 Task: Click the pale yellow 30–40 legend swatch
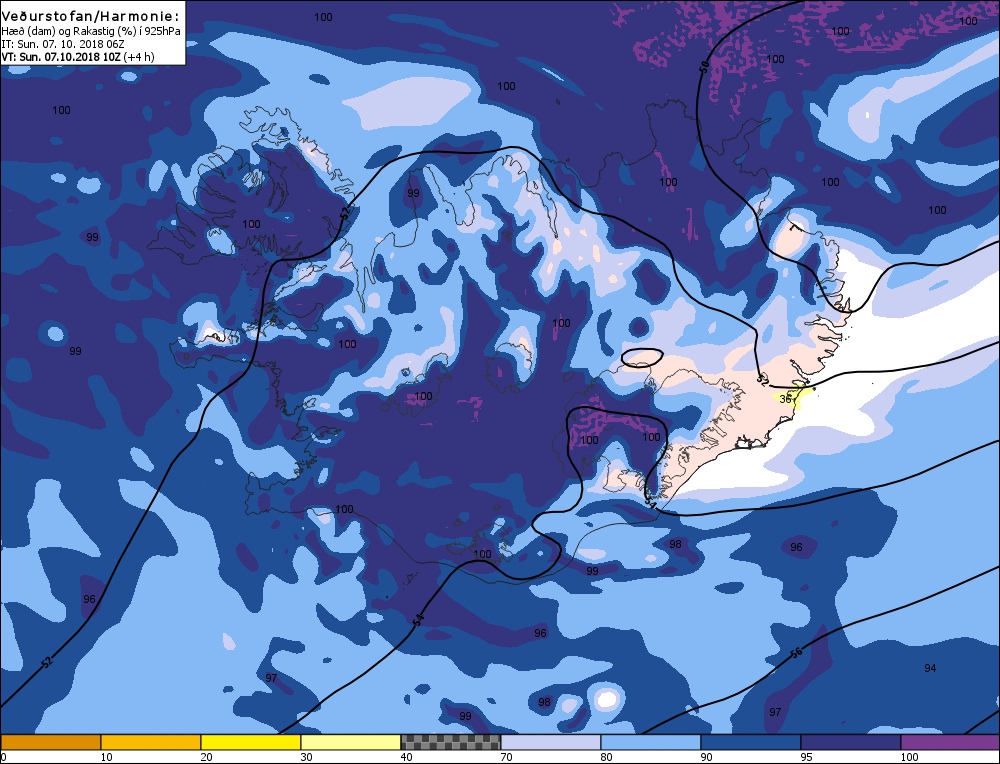tap(351, 742)
